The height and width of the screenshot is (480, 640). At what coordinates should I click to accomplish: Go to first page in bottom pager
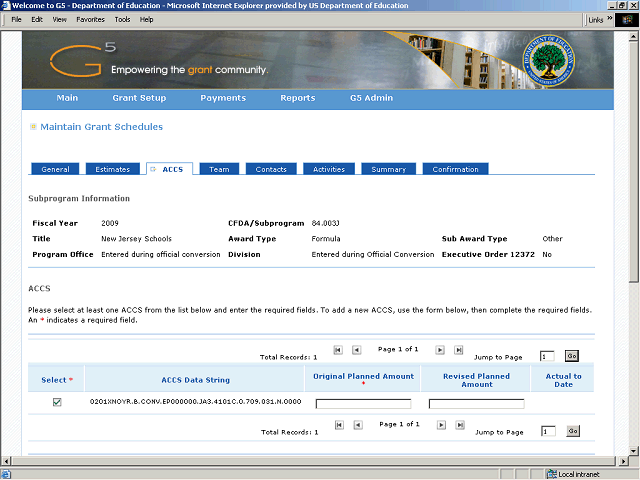(339, 425)
